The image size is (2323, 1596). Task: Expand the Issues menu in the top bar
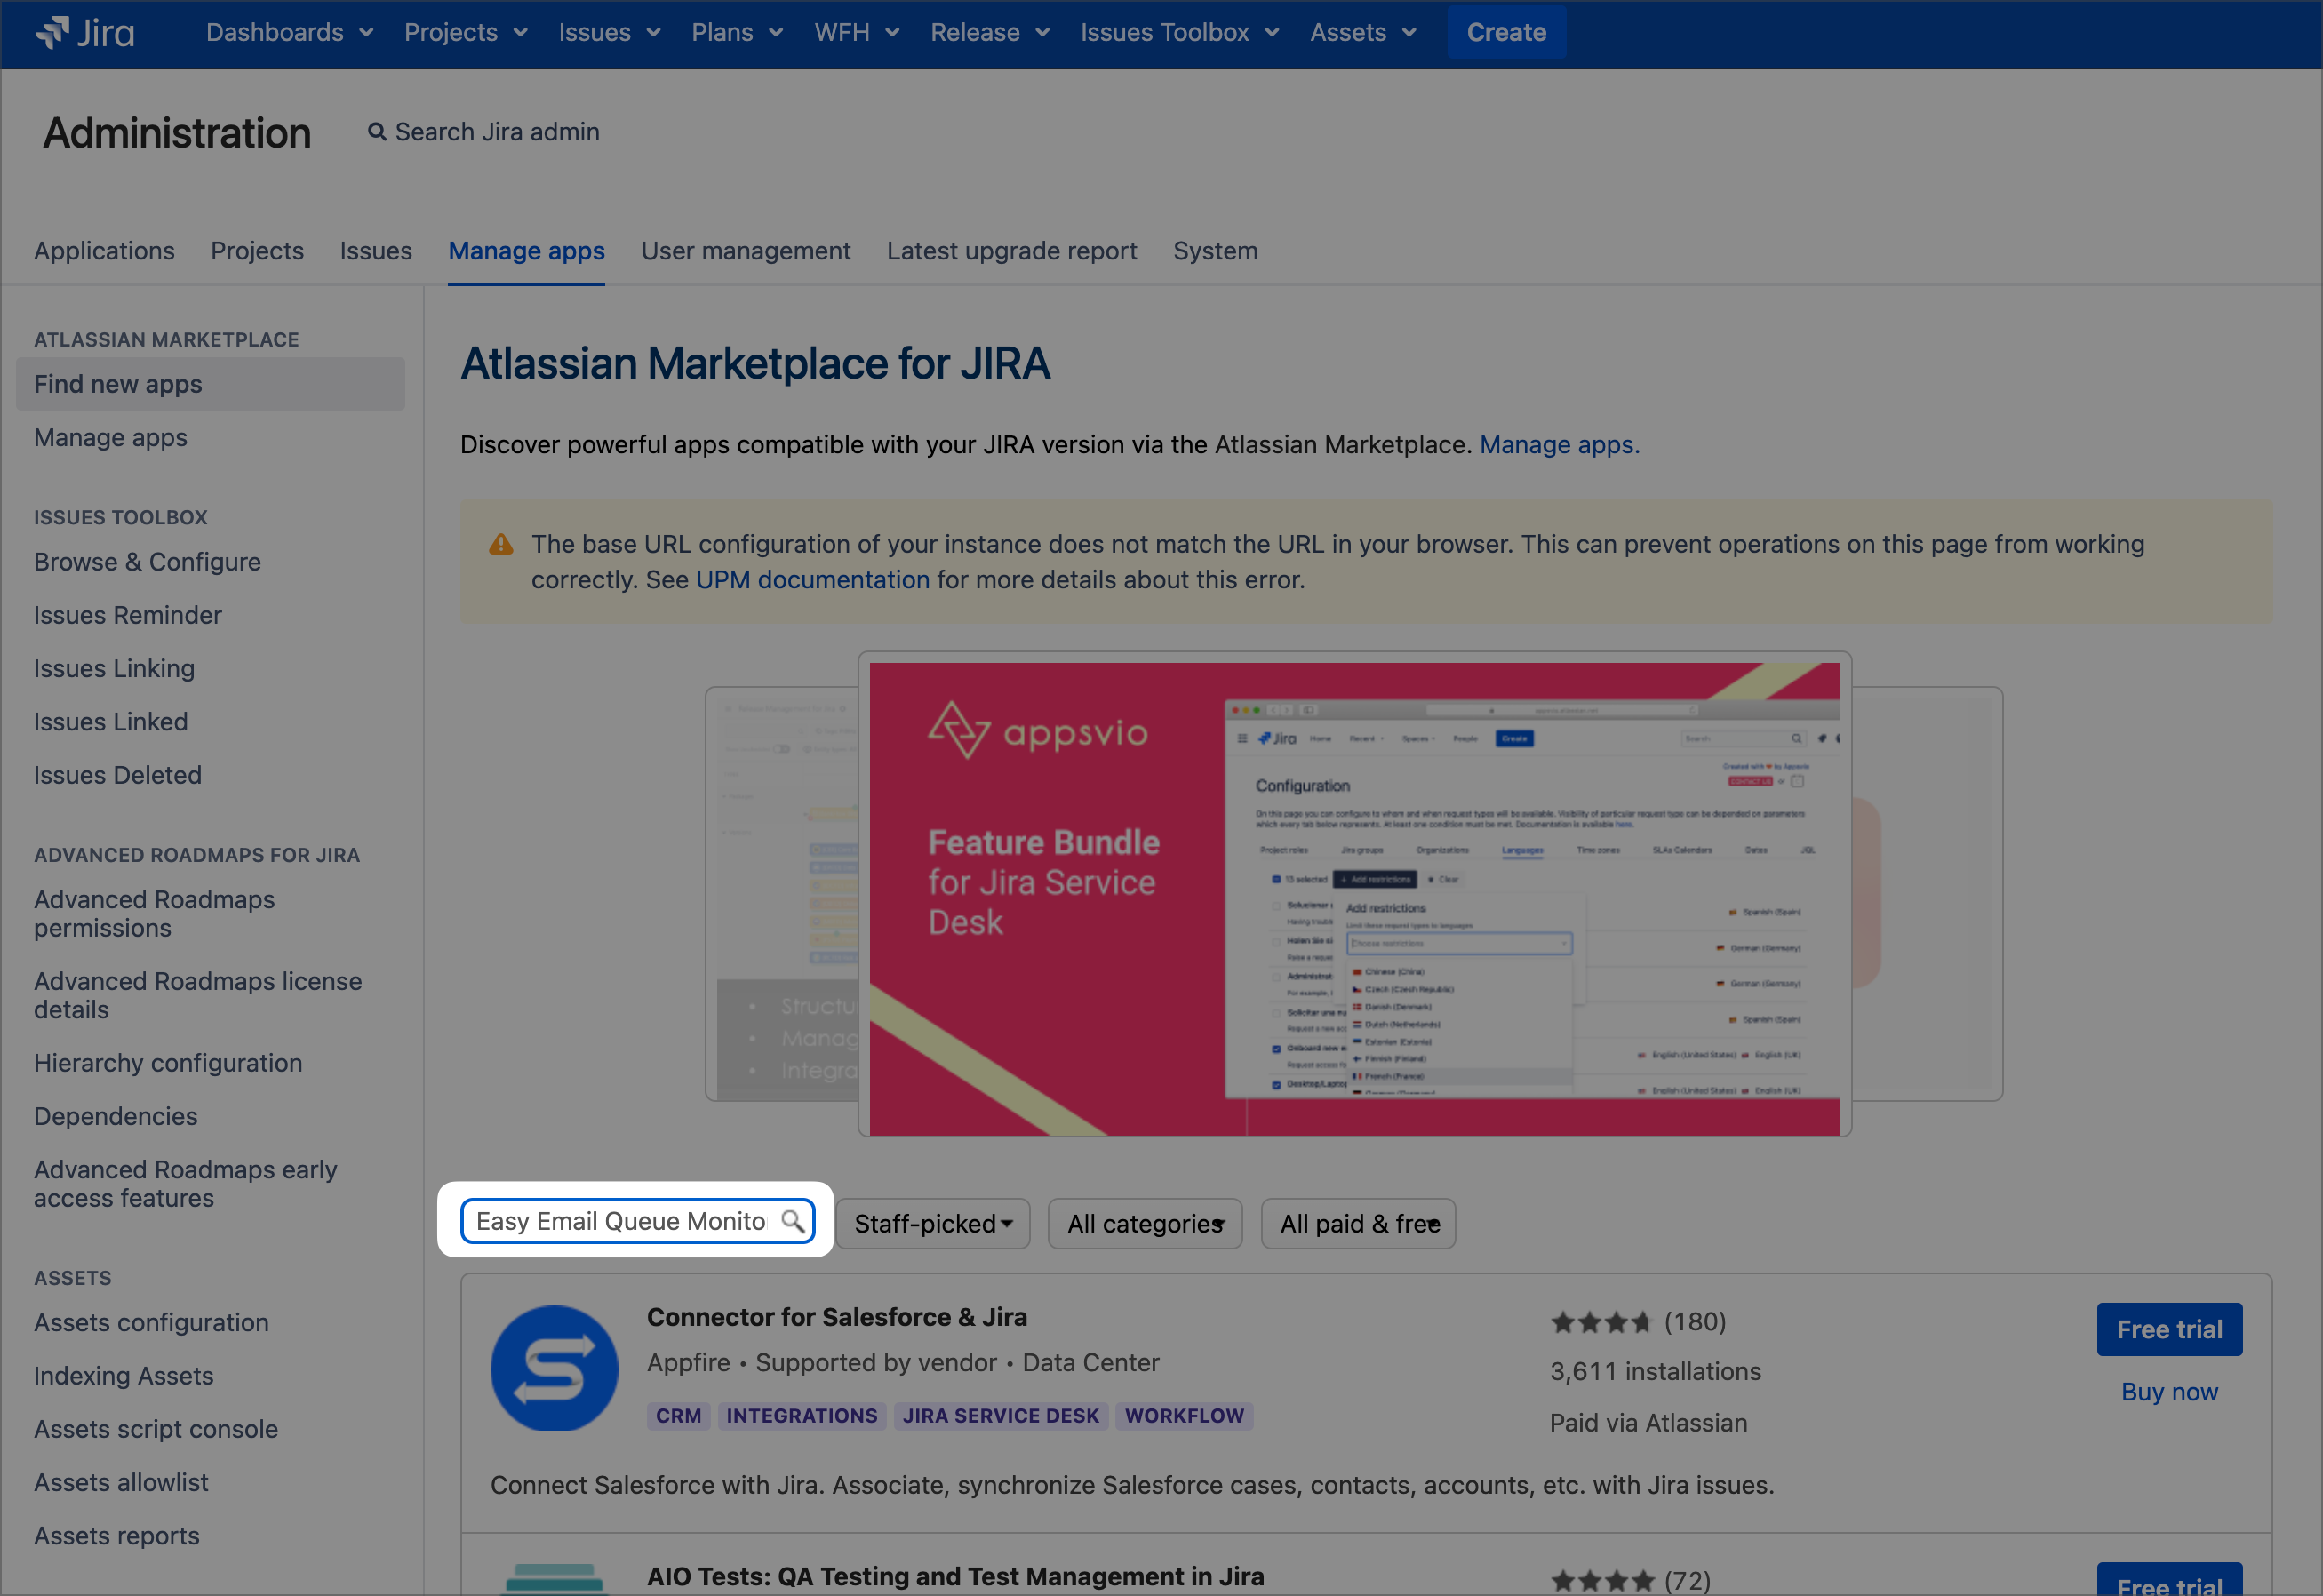click(x=609, y=32)
